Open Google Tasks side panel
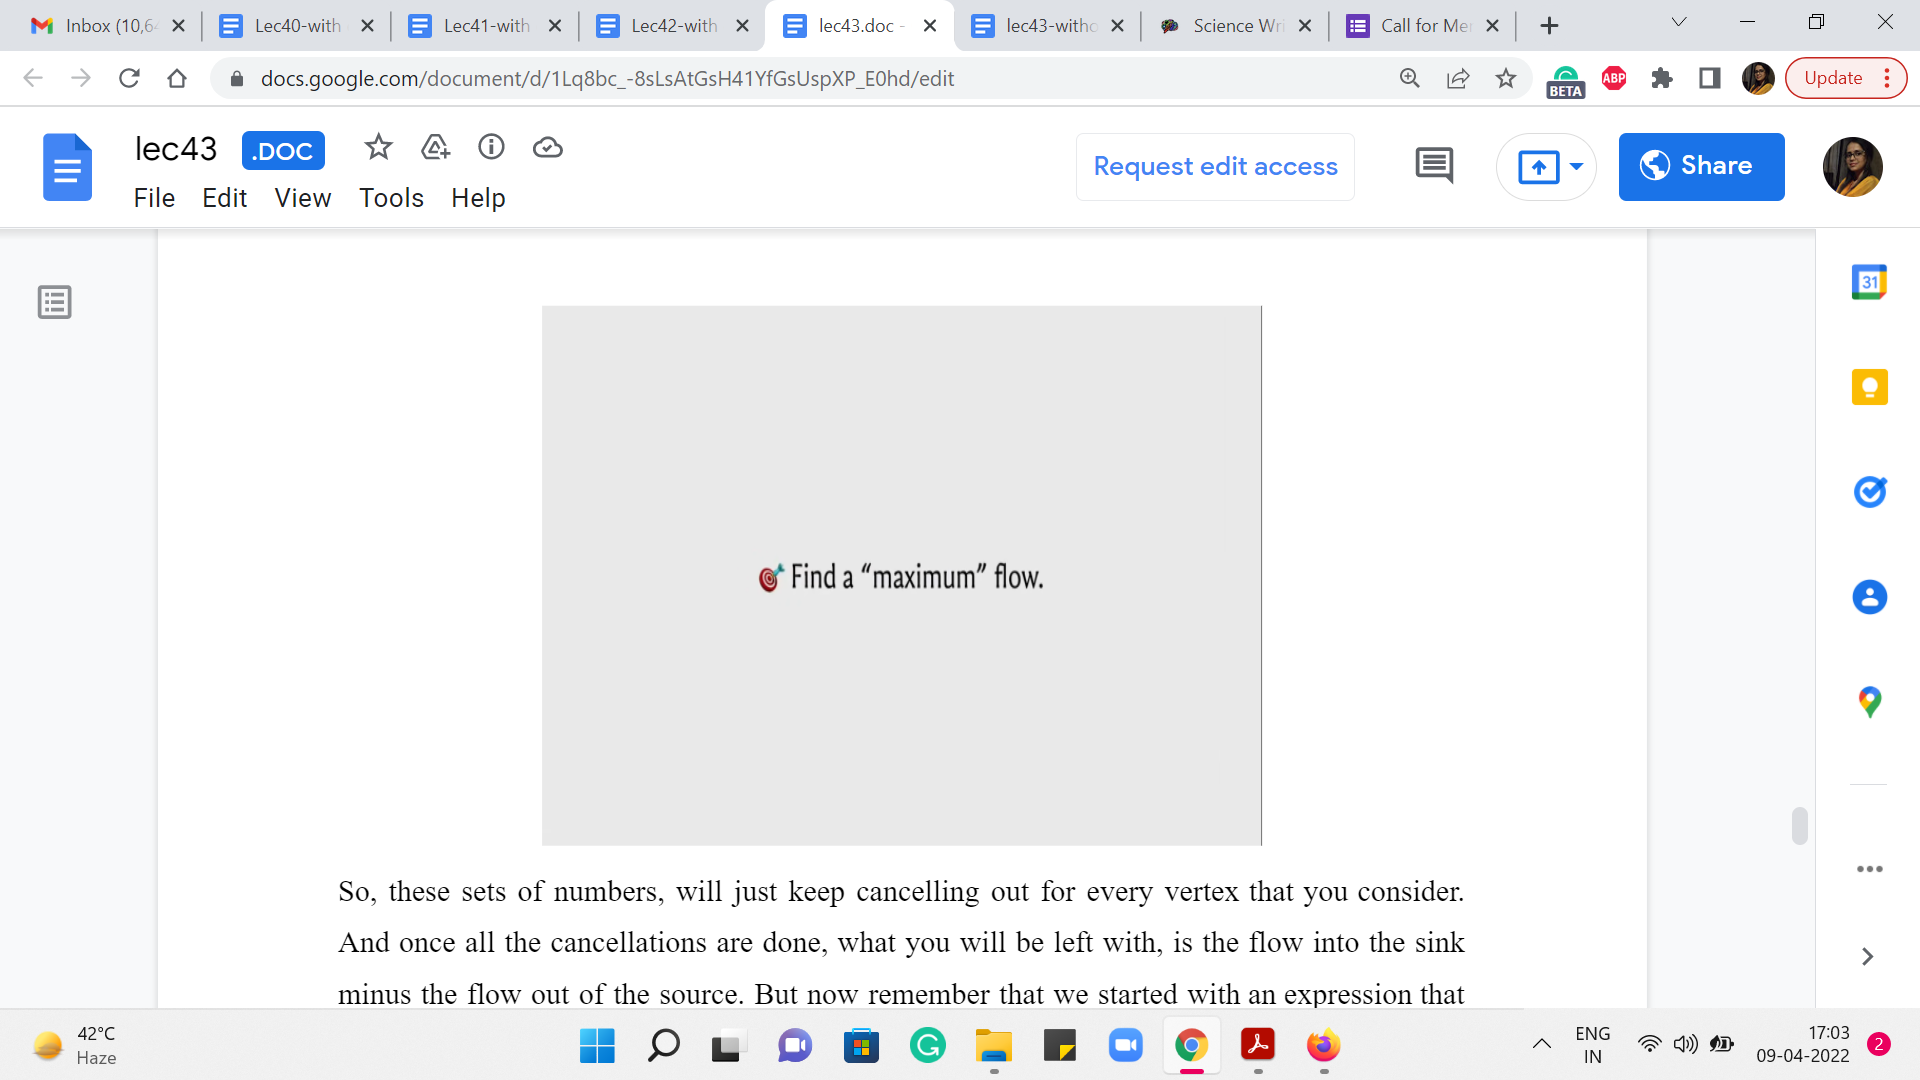This screenshot has width=1920, height=1080. pyautogui.click(x=1868, y=492)
